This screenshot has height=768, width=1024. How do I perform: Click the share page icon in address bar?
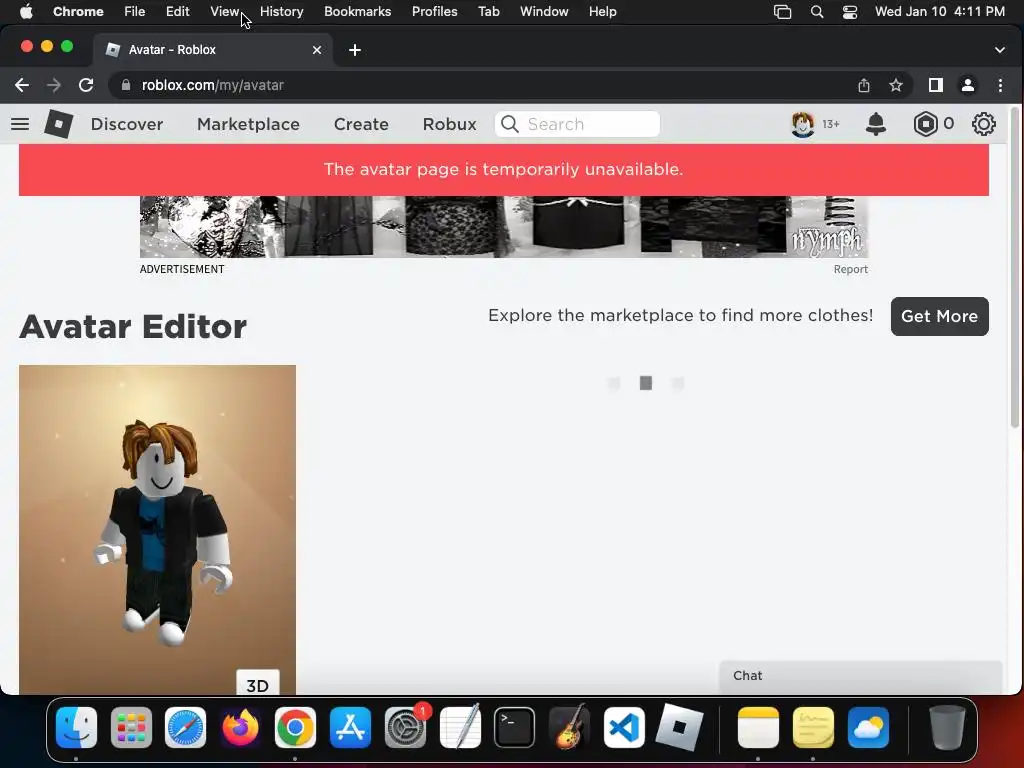point(864,85)
